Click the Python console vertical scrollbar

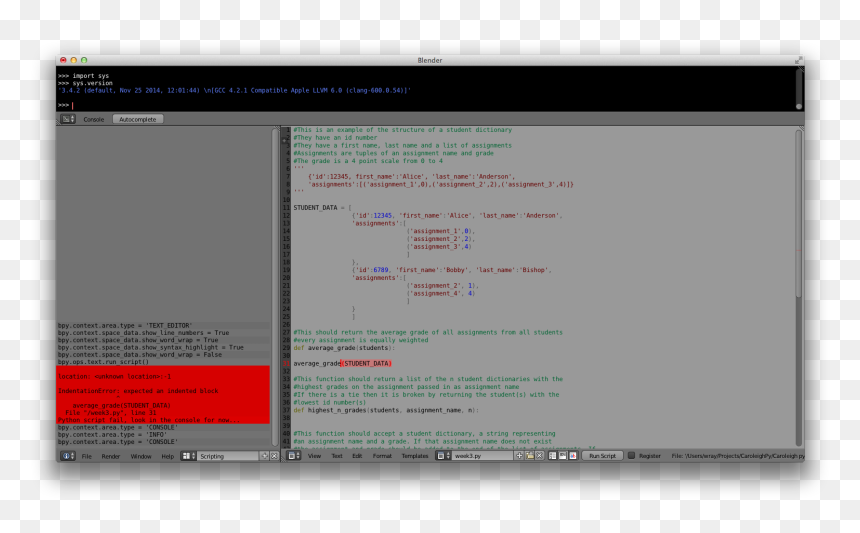[x=799, y=88]
